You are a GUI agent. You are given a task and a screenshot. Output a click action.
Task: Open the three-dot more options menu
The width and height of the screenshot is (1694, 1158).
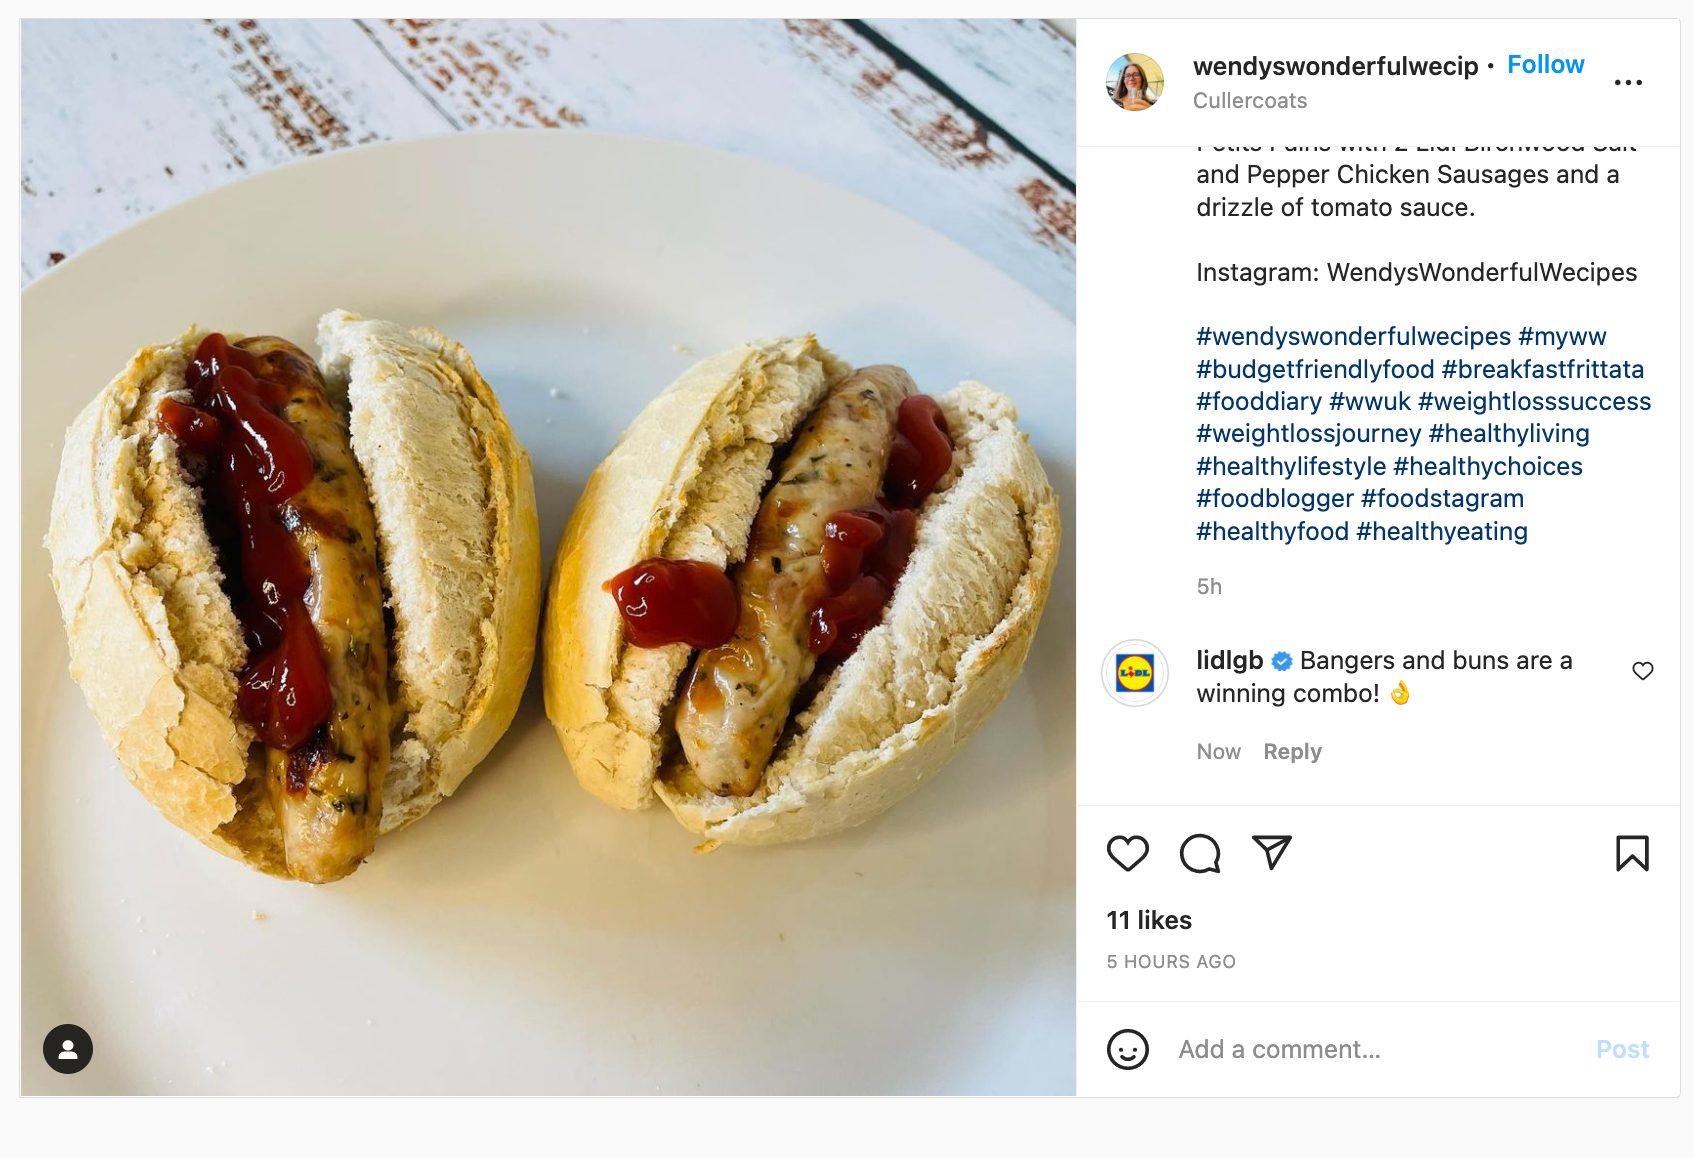pyautogui.click(x=1628, y=82)
